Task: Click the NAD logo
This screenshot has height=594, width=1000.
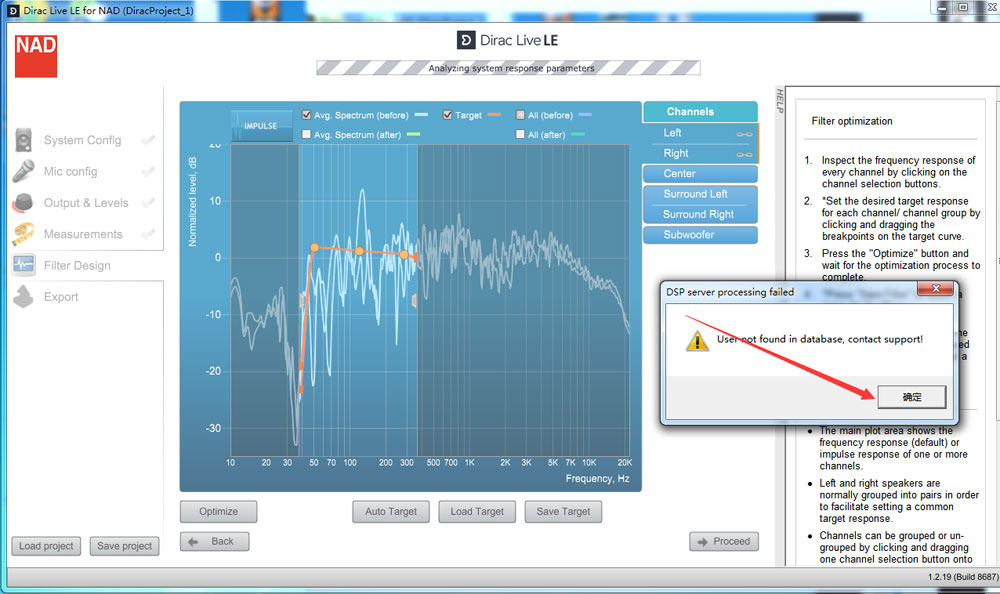Action: (x=36, y=56)
